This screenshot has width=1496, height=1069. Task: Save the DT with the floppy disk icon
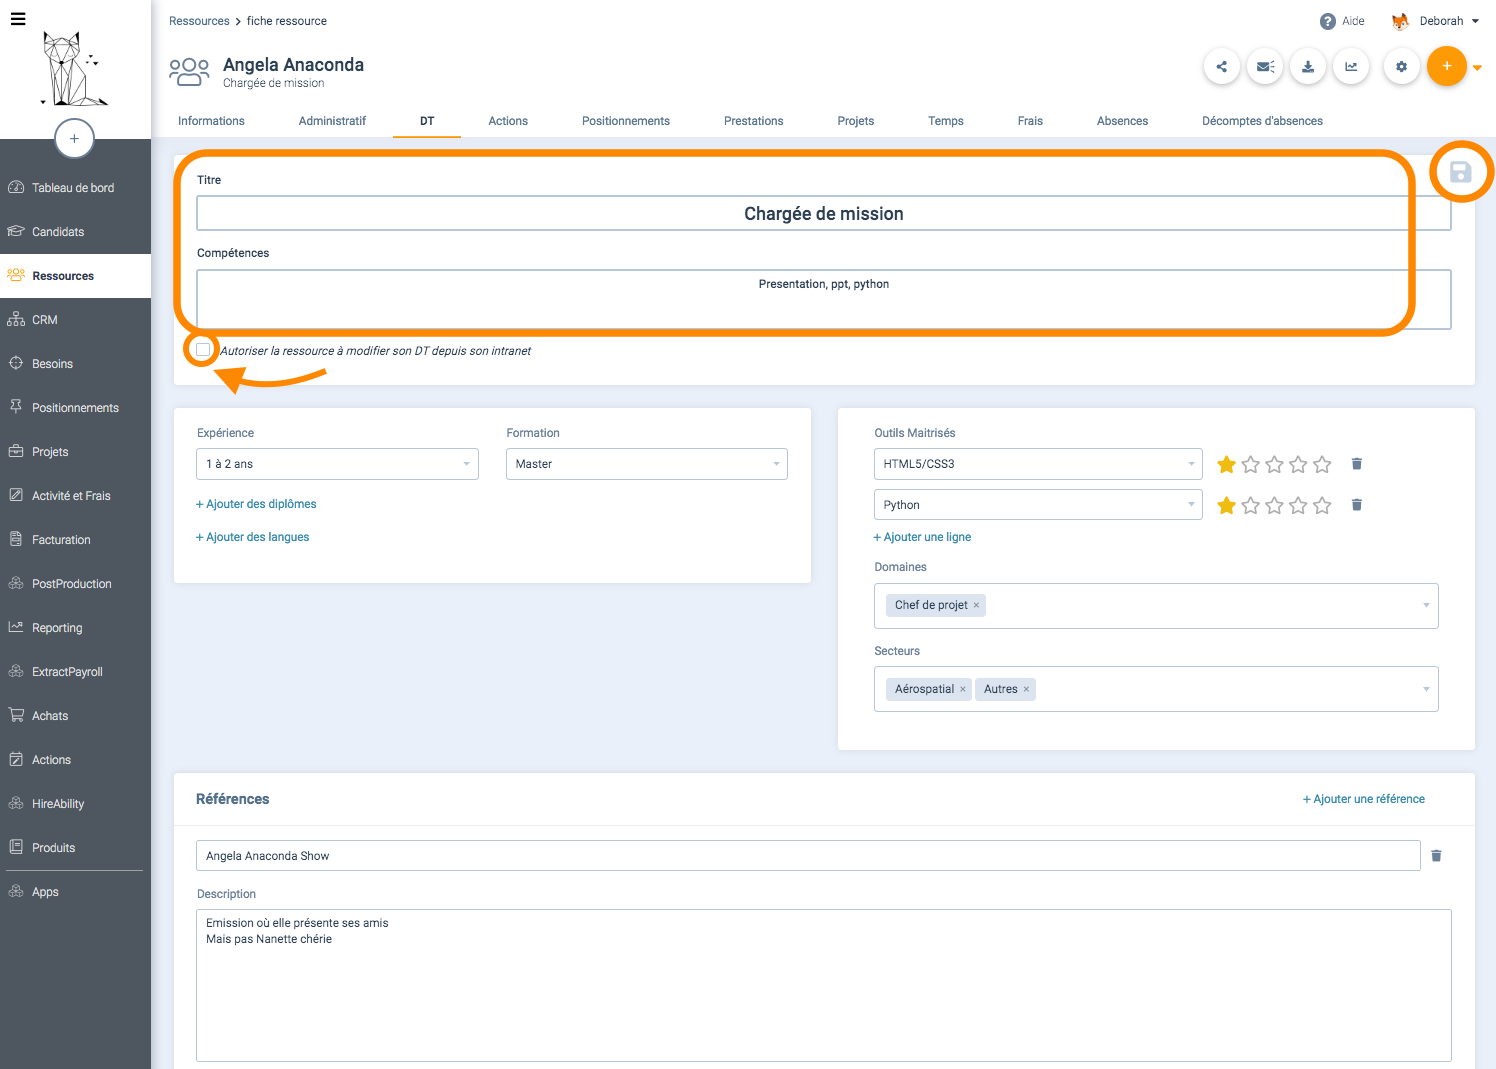pos(1460,172)
